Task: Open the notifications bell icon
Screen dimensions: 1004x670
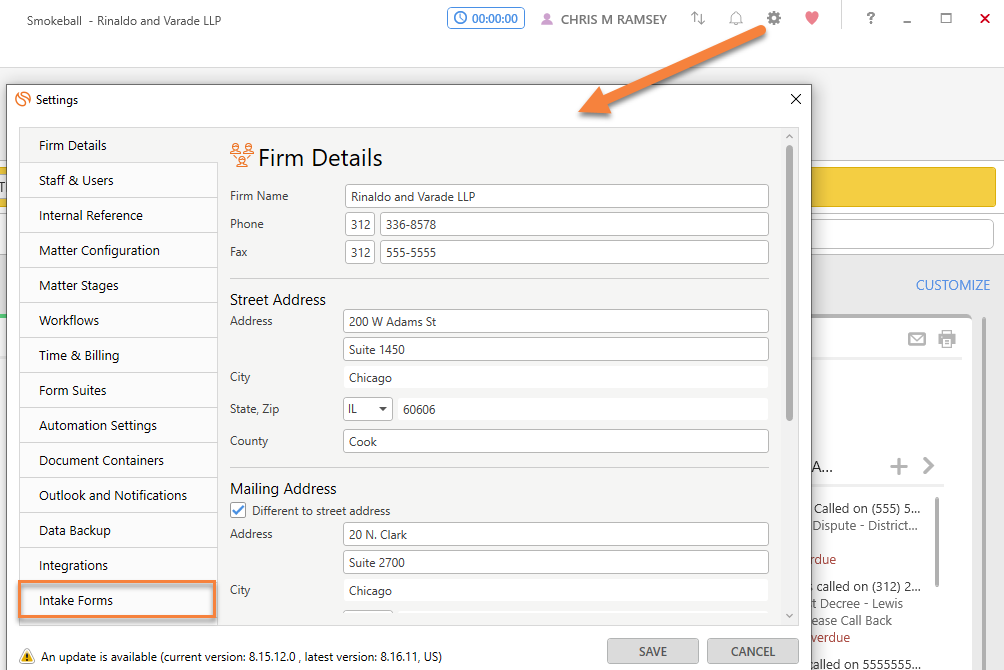Action: tap(736, 18)
